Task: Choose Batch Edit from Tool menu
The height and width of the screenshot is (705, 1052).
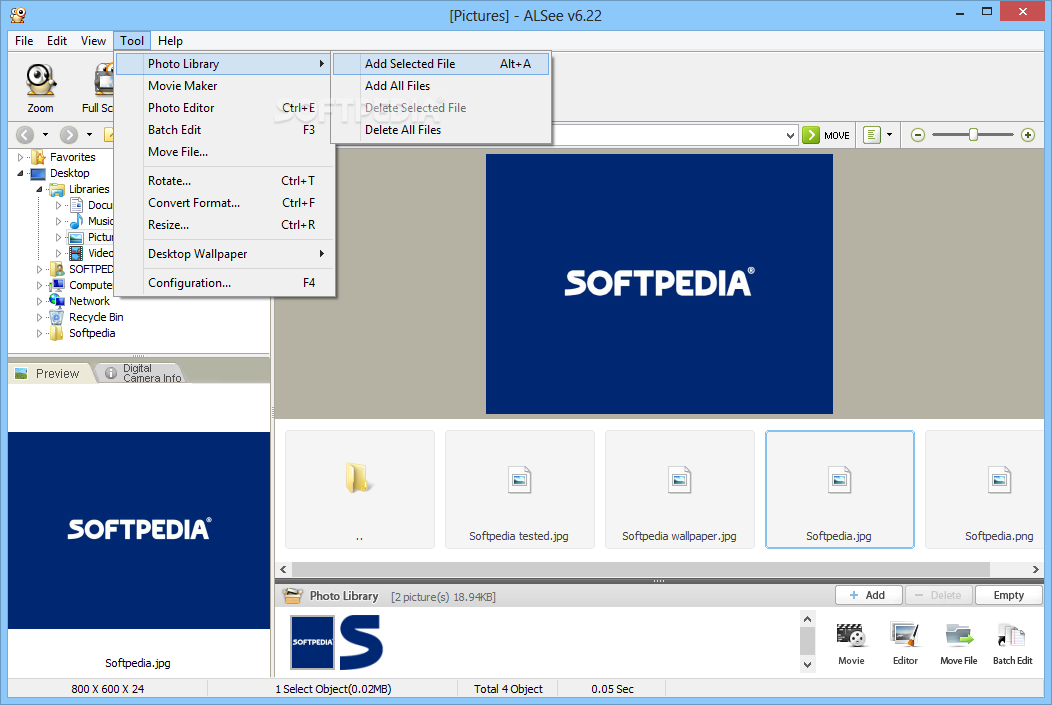Action: pyautogui.click(x=224, y=130)
